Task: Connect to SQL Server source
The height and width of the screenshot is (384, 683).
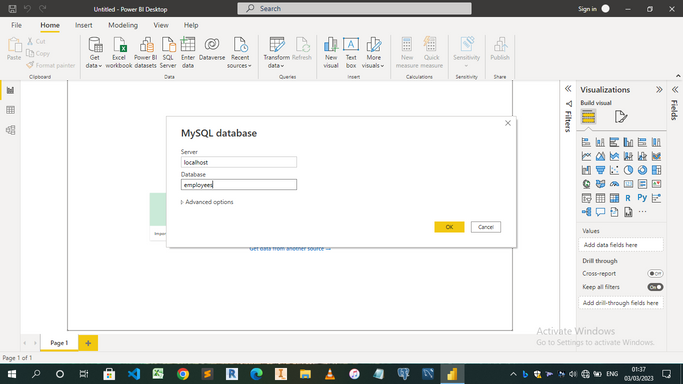Action: point(168,53)
